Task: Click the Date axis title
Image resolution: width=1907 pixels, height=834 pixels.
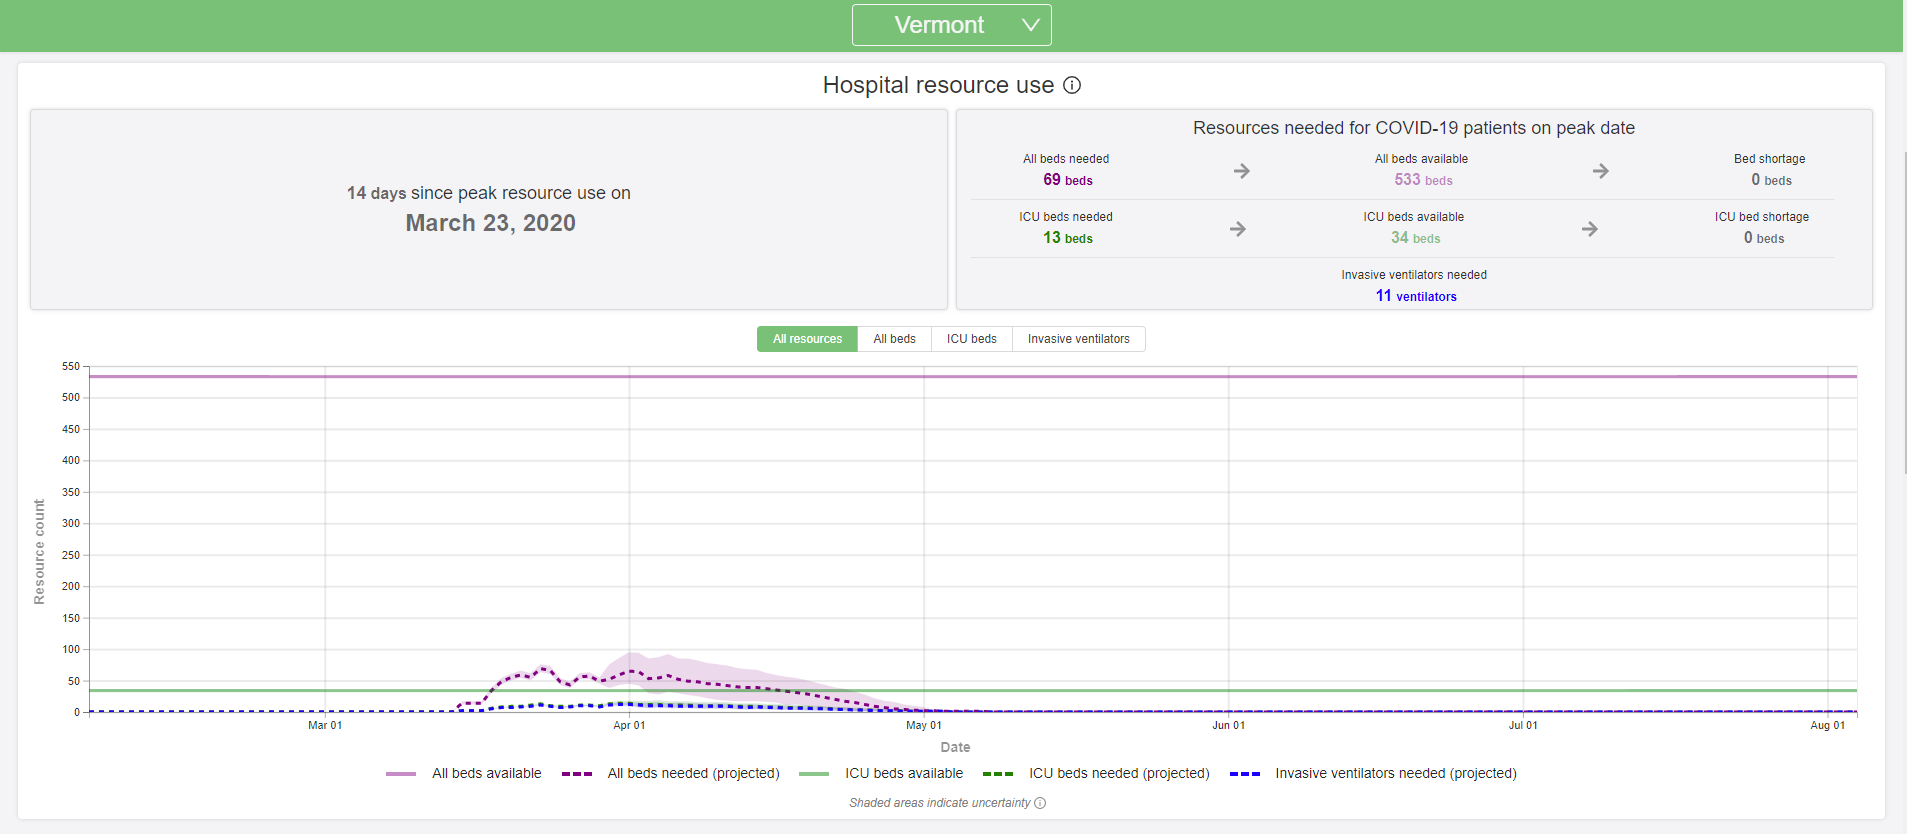Action: 955,747
